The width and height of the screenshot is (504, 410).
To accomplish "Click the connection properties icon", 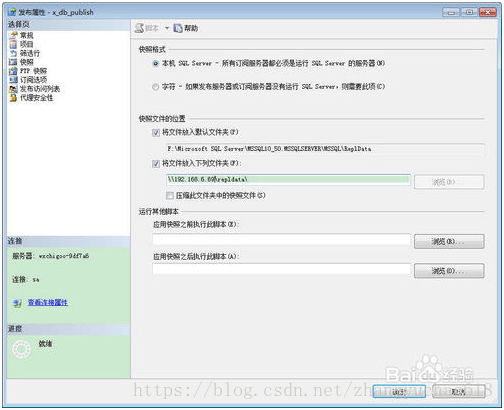I will click(17, 303).
